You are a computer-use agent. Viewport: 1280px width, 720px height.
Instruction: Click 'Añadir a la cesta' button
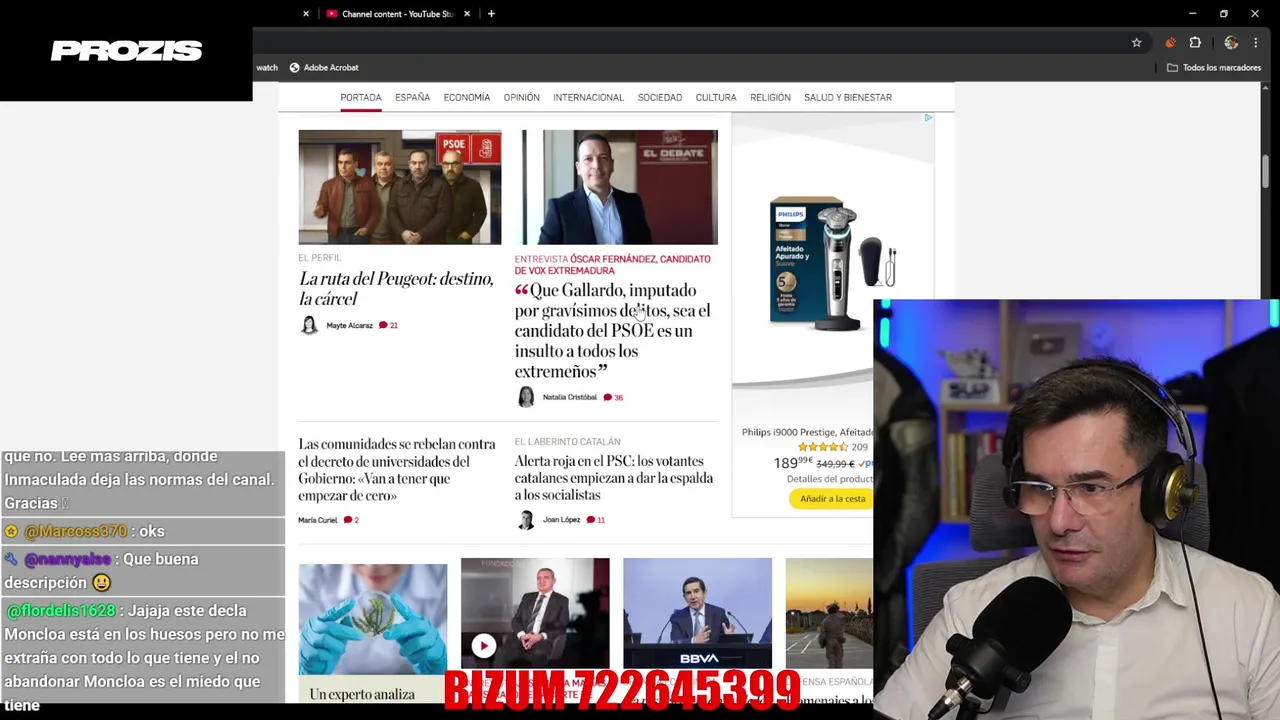click(832, 499)
